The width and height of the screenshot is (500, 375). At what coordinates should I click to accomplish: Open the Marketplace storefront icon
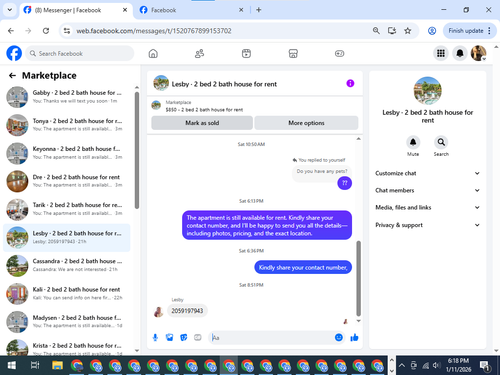click(293, 53)
